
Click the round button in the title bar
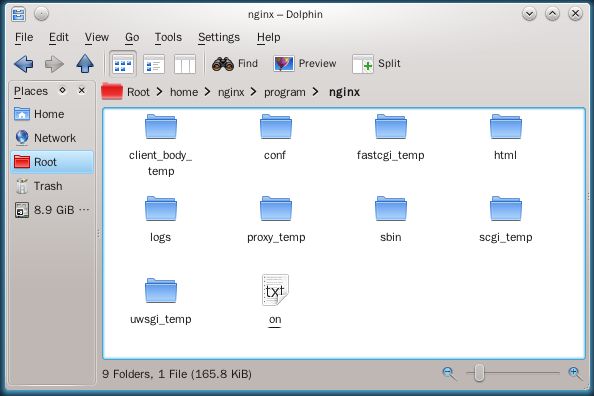[41, 14]
